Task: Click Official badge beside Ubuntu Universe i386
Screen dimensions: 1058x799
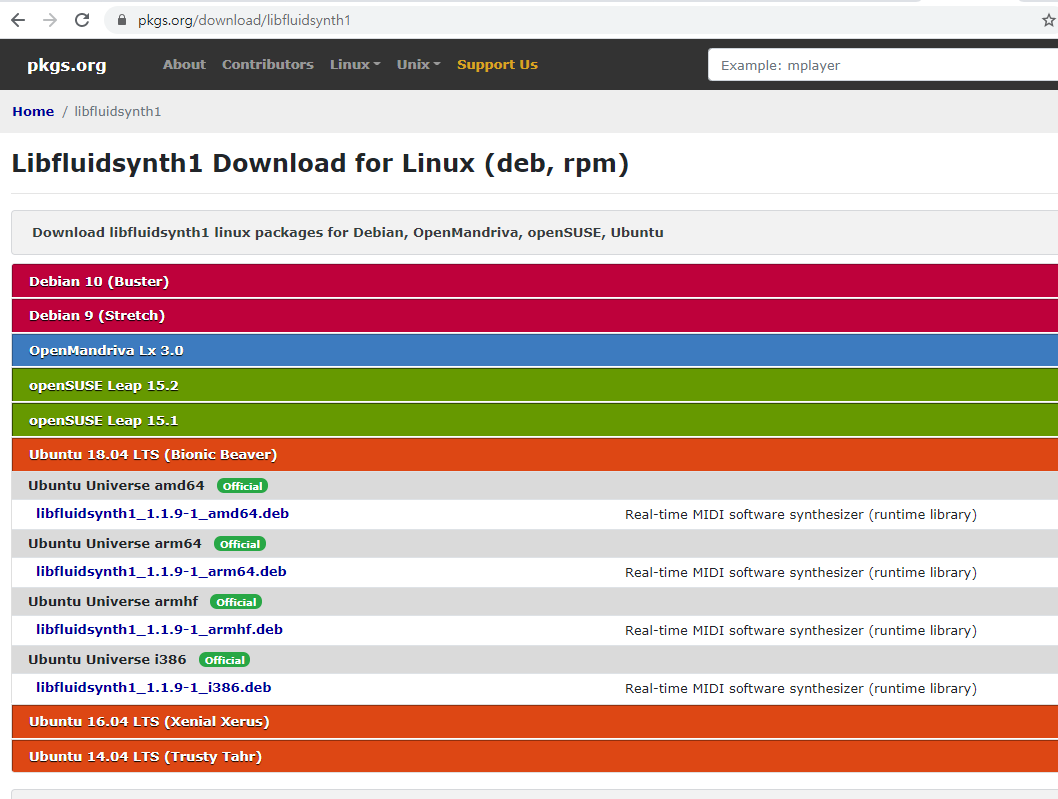Action: (x=225, y=660)
